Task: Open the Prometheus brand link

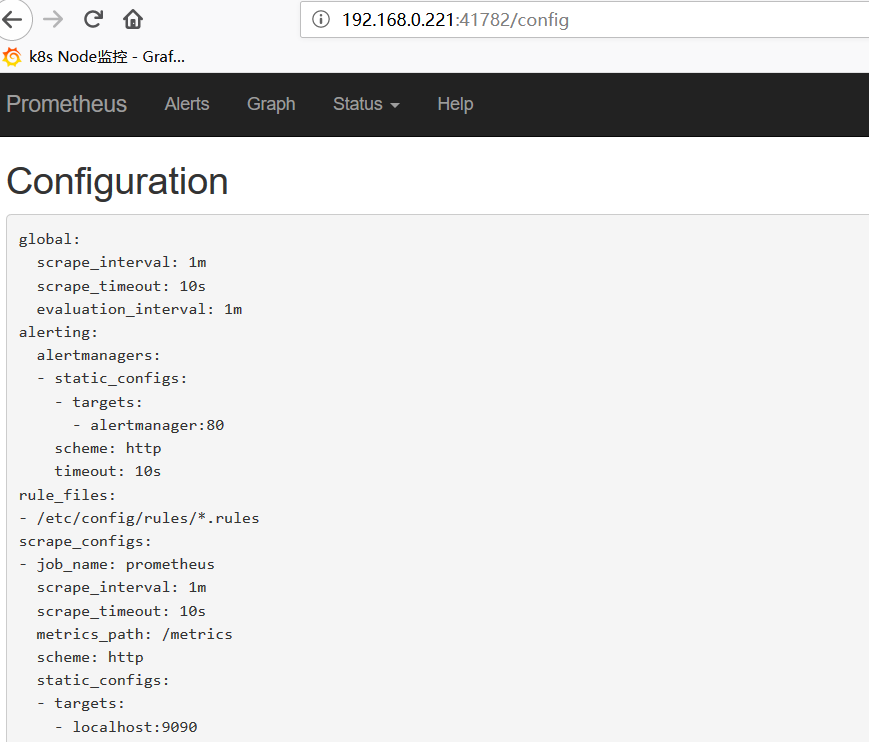Action: (67, 104)
